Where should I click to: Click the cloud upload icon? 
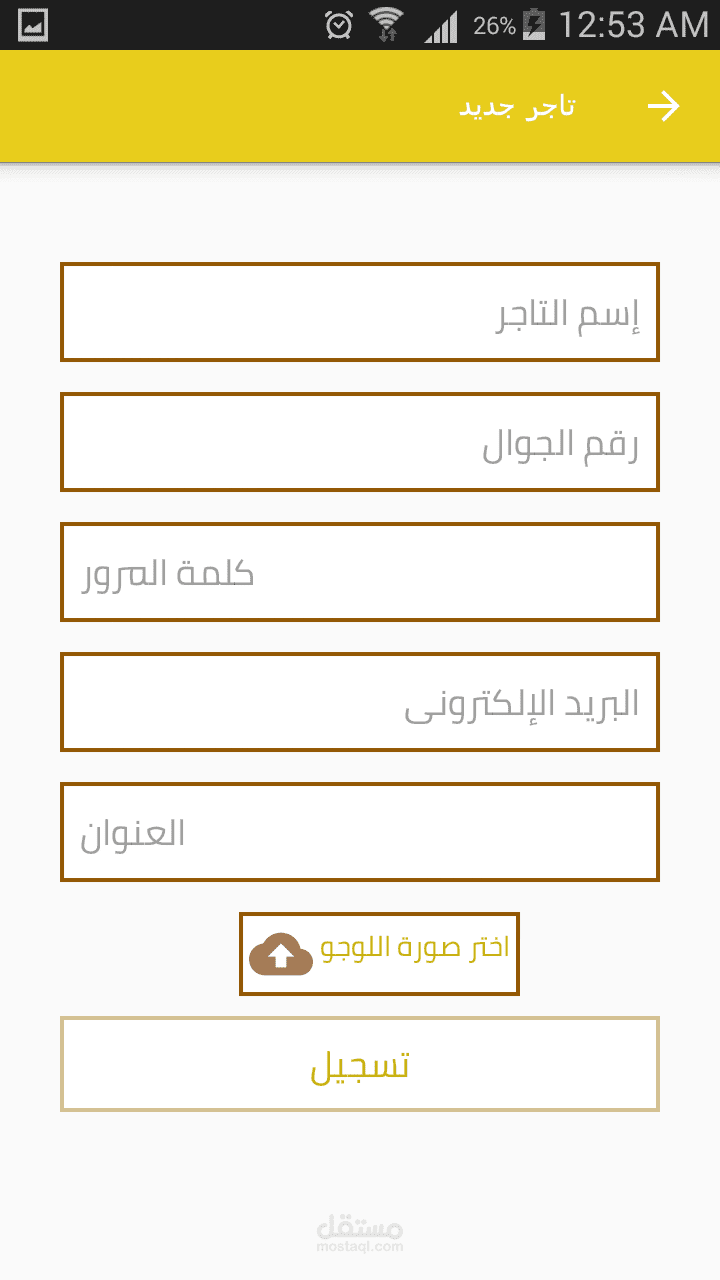[x=281, y=954]
